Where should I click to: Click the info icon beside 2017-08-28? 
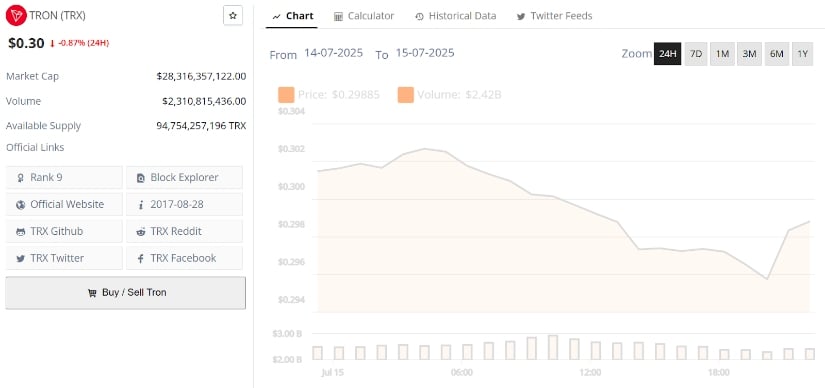pos(140,205)
